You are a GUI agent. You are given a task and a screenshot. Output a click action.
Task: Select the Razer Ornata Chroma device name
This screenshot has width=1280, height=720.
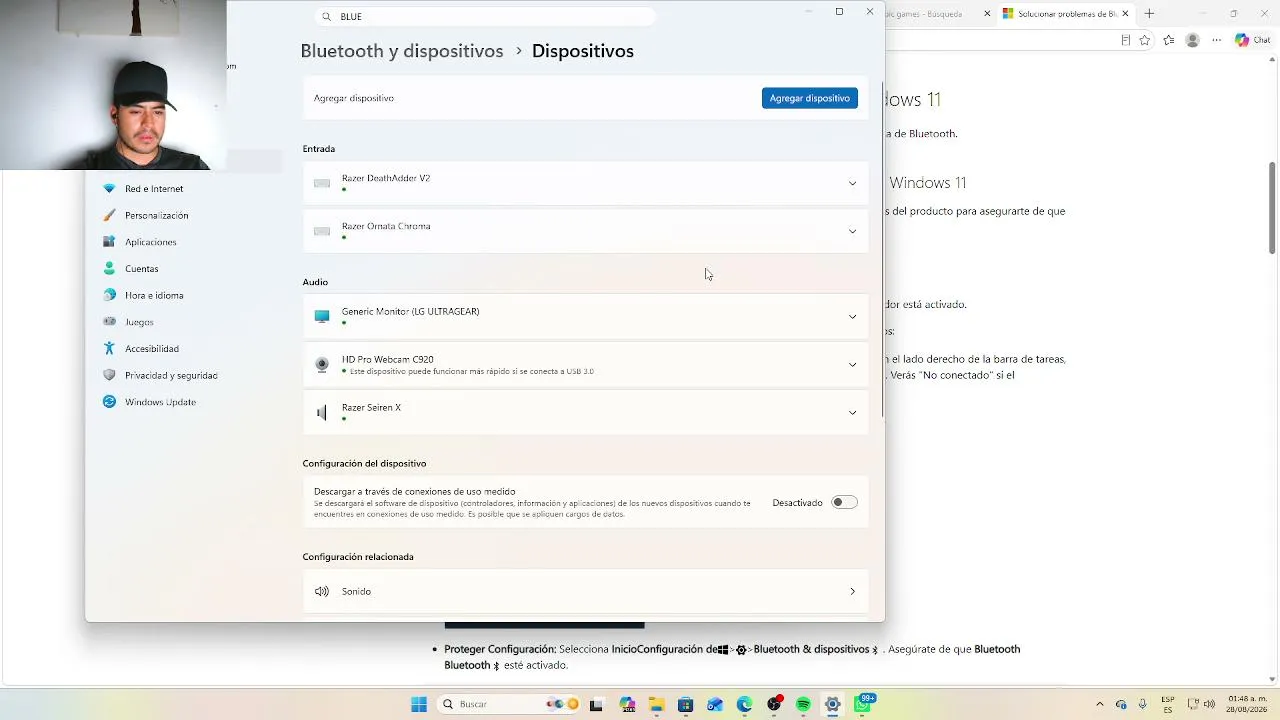386,226
